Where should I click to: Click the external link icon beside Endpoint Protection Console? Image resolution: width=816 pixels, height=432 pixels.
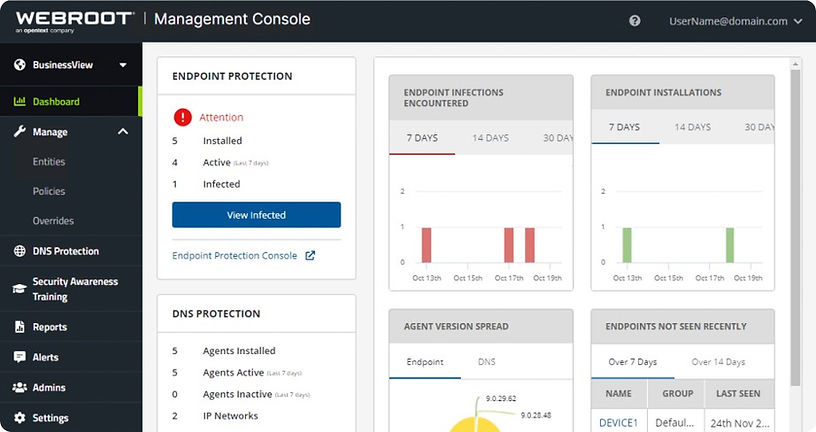click(x=310, y=256)
